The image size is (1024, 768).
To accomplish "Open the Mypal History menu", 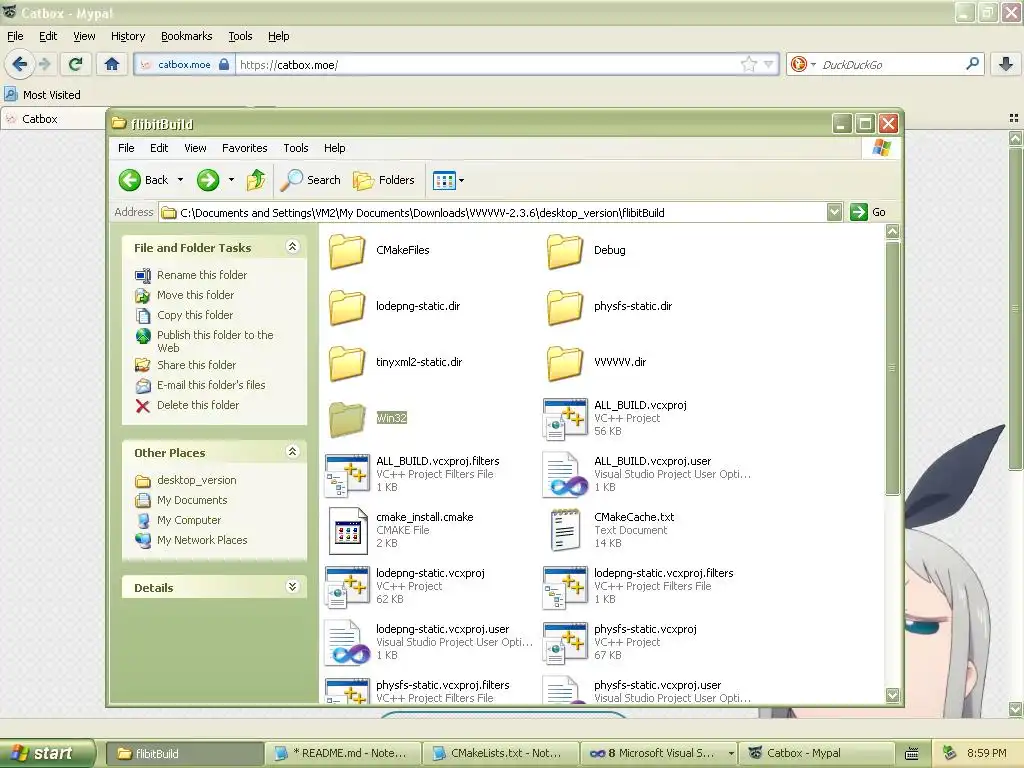I will click(128, 37).
